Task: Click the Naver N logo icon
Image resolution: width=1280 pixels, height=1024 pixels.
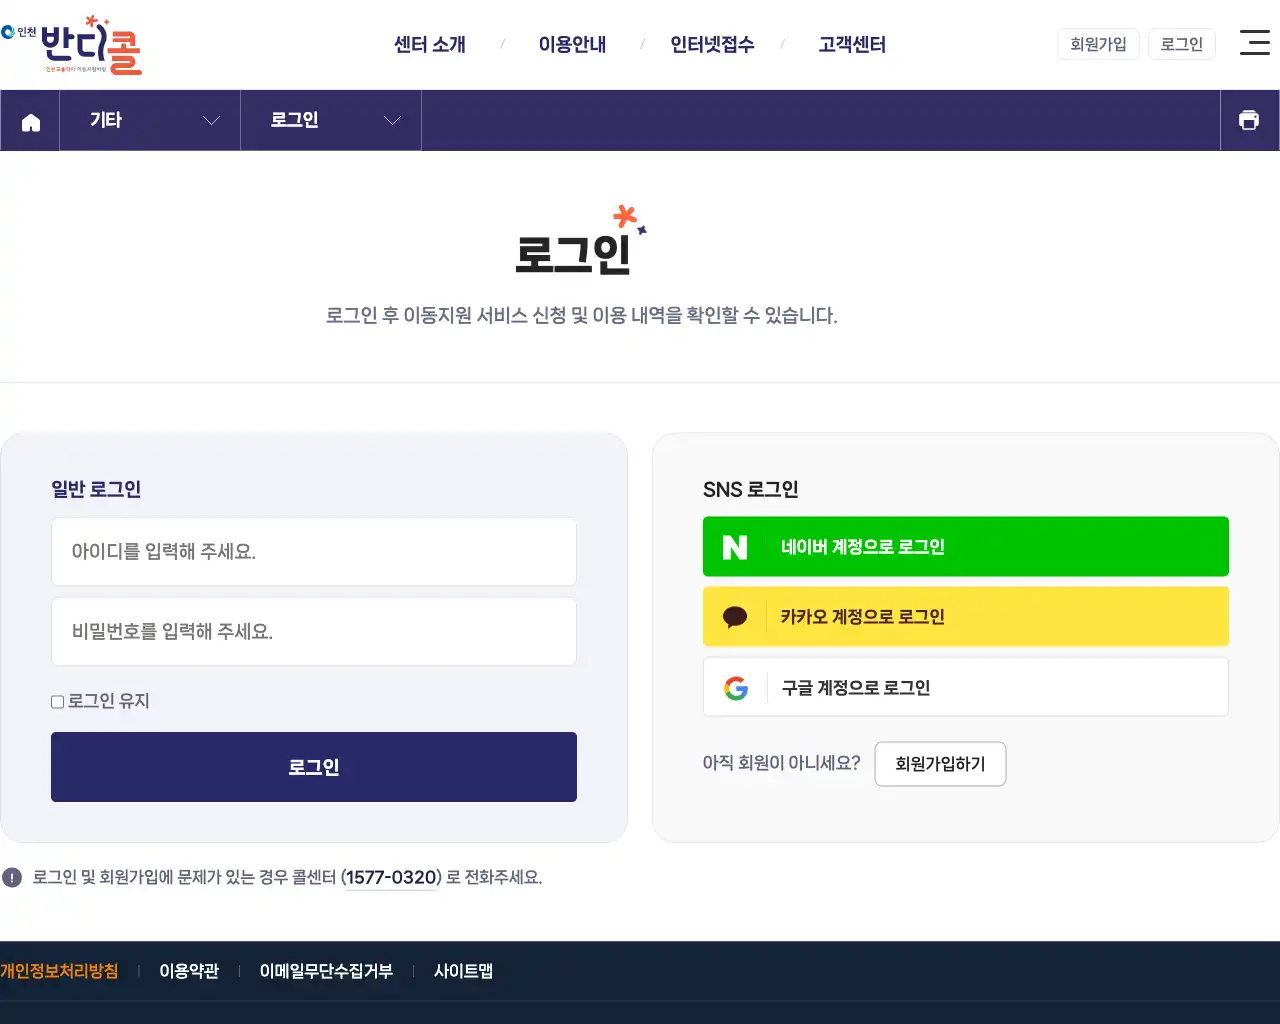Action: (735, 547)
